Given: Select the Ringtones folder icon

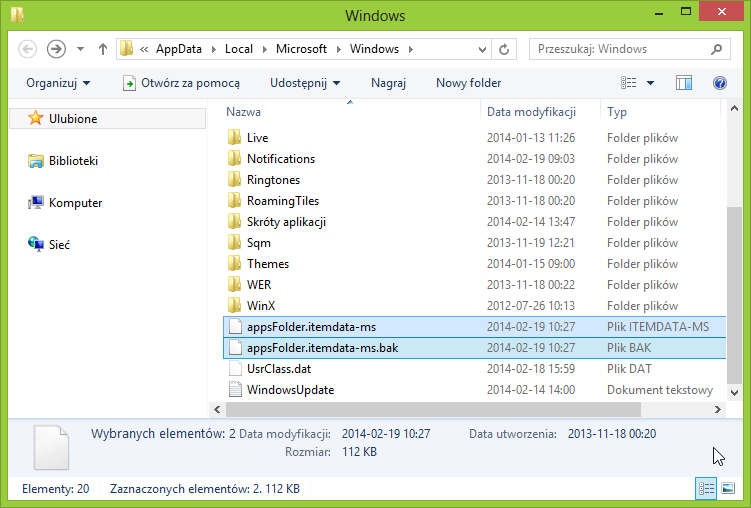Looking at the screenshot, I should click(x=234, y=180).
